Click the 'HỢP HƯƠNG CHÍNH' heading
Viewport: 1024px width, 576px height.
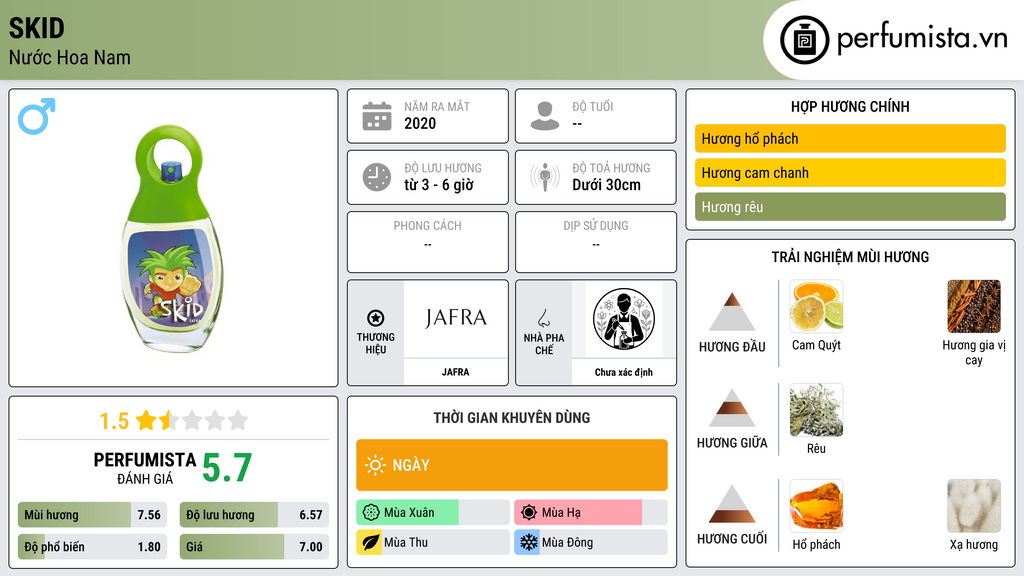(850, 106)
